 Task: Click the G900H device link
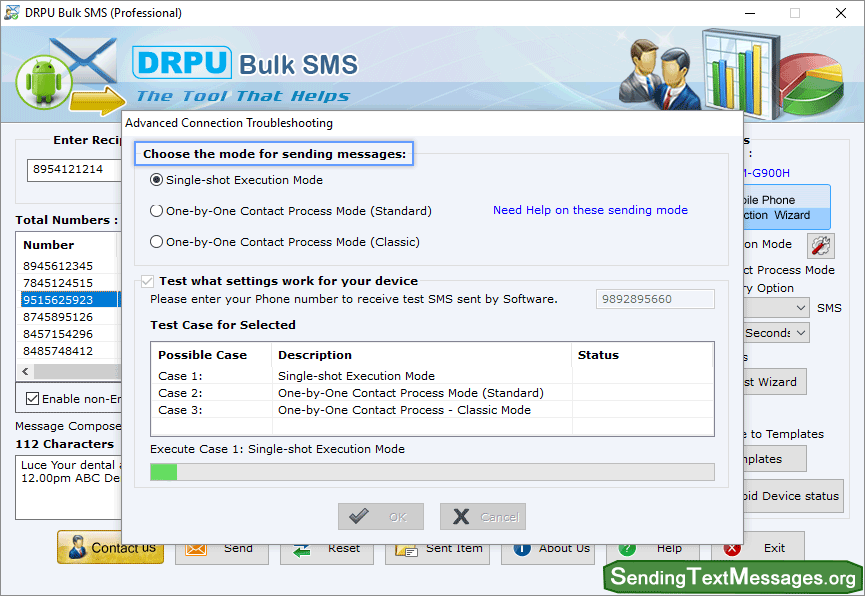pyautogui.click(x=767, y=173)
